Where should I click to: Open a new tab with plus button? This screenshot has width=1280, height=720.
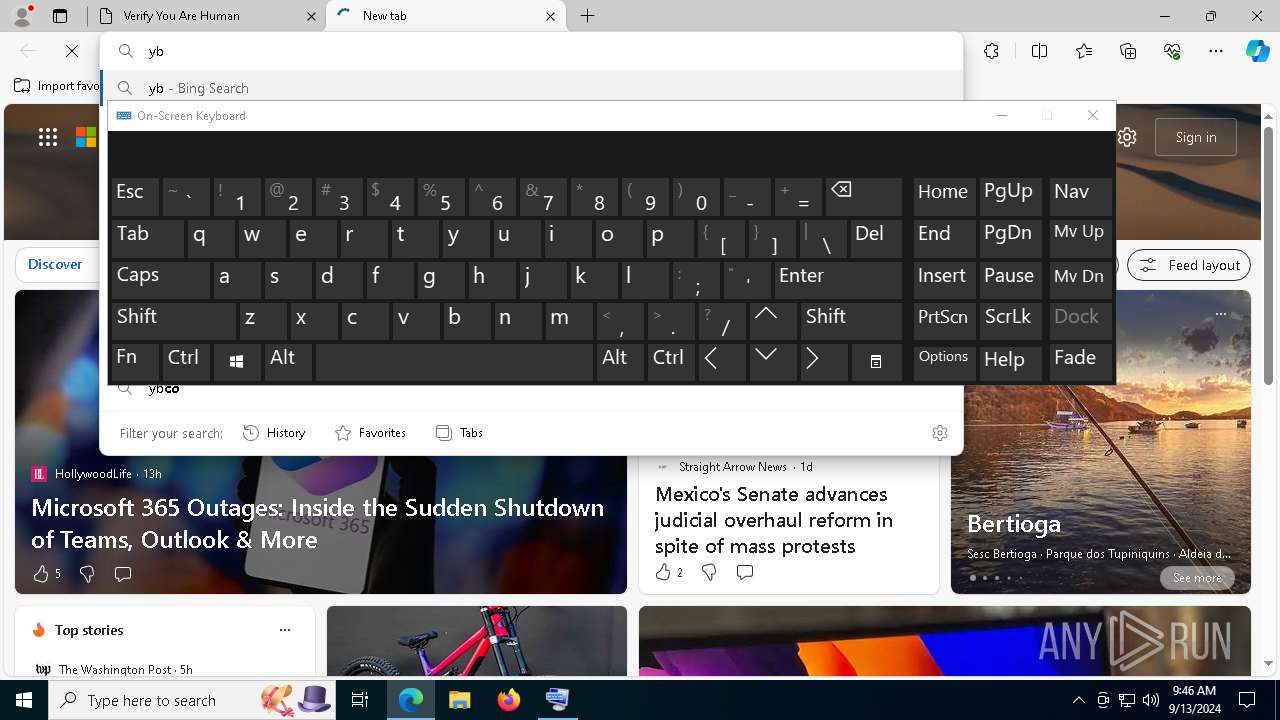coord(588,16)
